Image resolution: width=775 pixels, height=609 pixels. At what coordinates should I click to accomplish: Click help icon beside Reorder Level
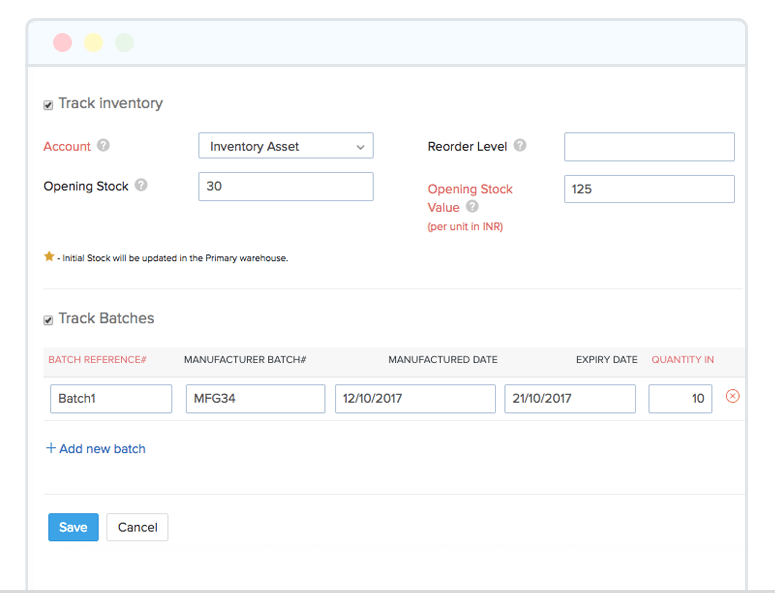tap(520, 146)
